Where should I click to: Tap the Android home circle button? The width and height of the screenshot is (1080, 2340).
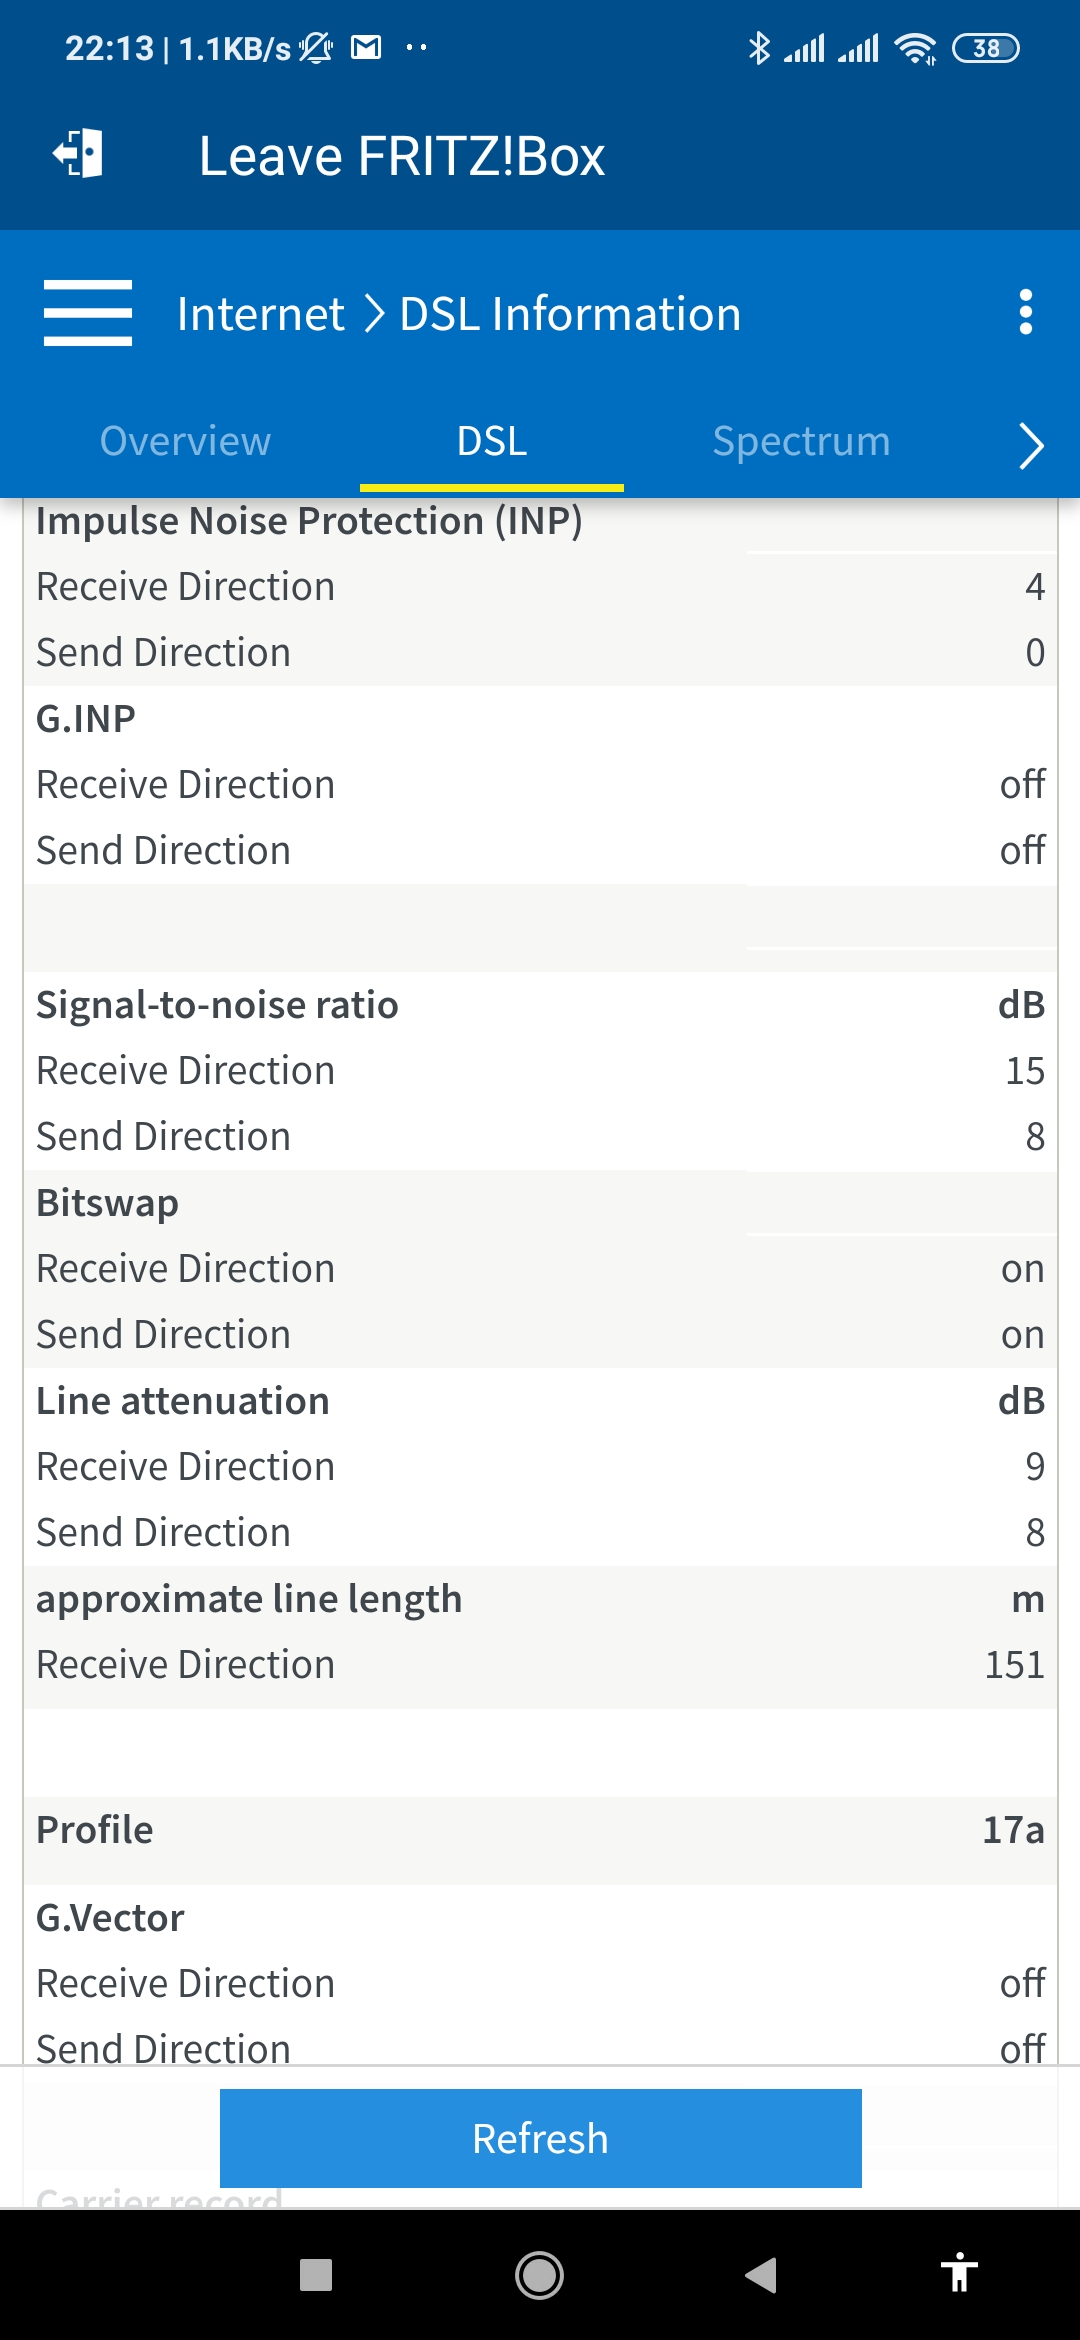point(539,2275)
